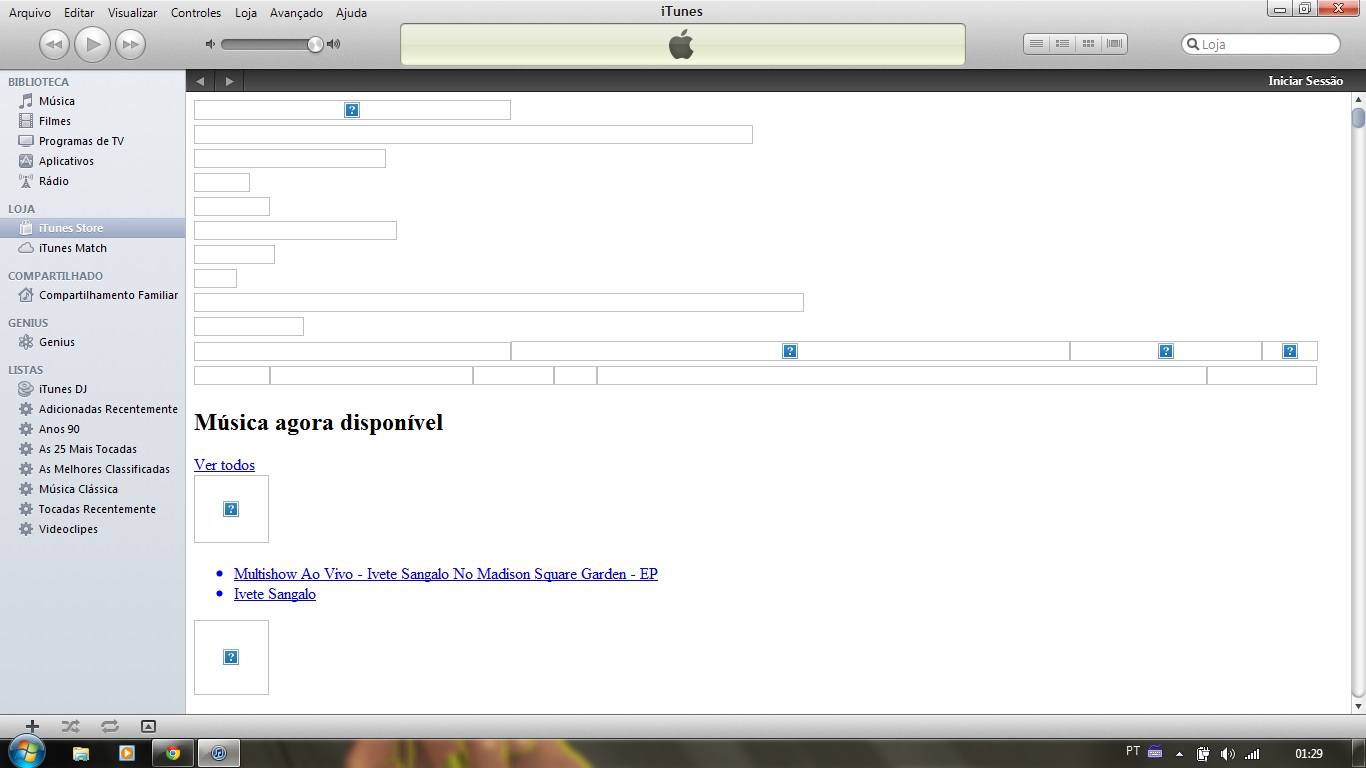Click the Play button

click(92, 44)
